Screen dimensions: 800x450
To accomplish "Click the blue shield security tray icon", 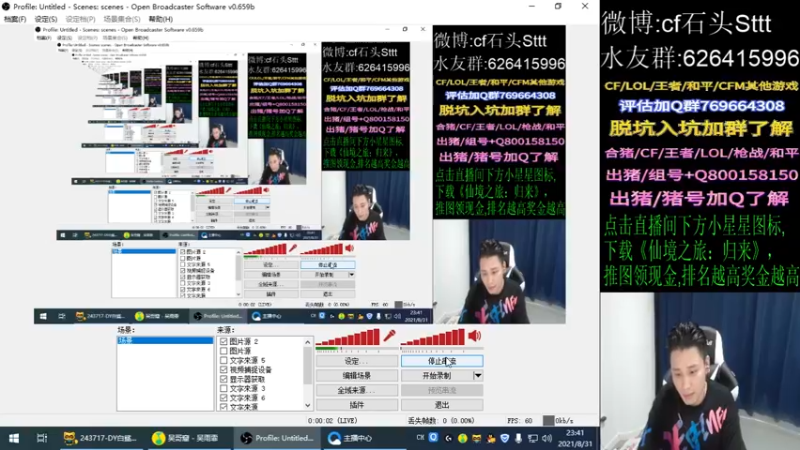I will tap(505, 438).
